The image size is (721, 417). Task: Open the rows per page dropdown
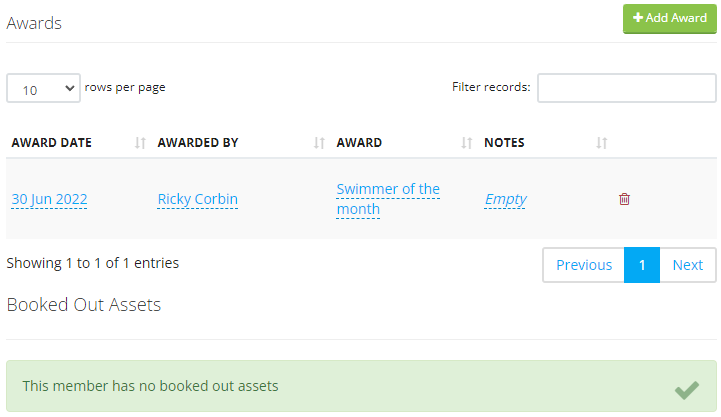point(43,89)
